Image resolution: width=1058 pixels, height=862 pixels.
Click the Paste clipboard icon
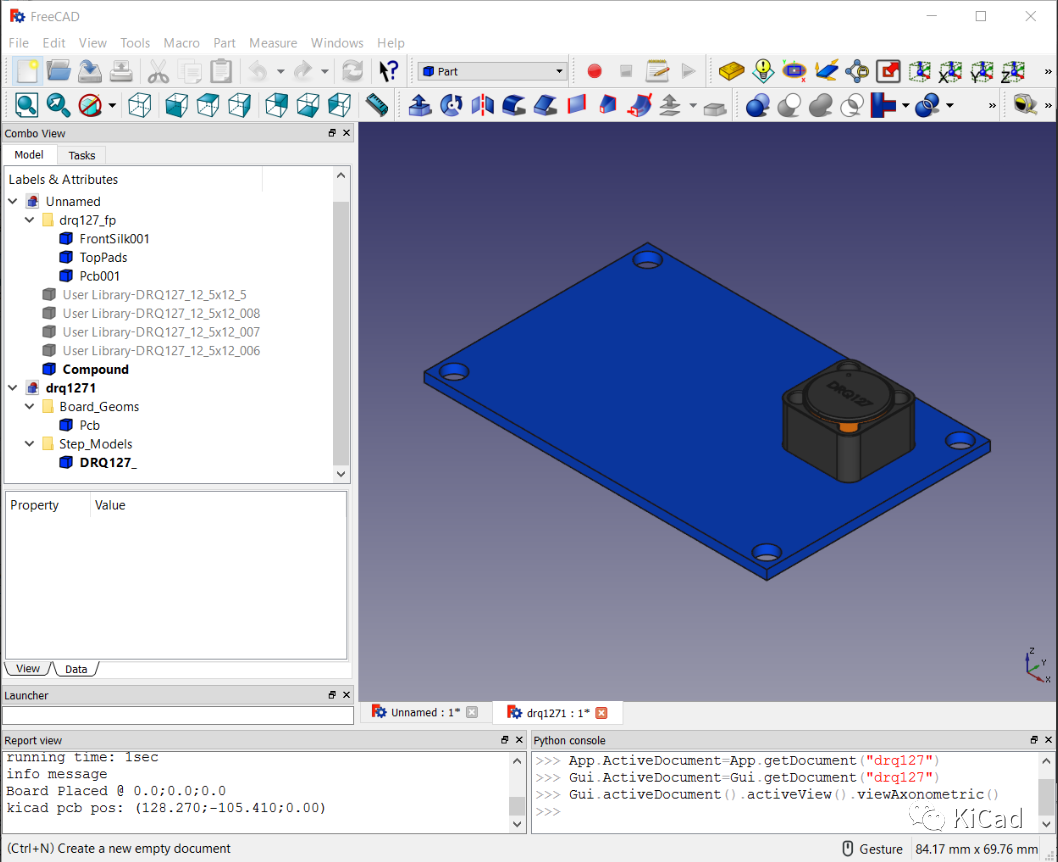click(221, 71)
